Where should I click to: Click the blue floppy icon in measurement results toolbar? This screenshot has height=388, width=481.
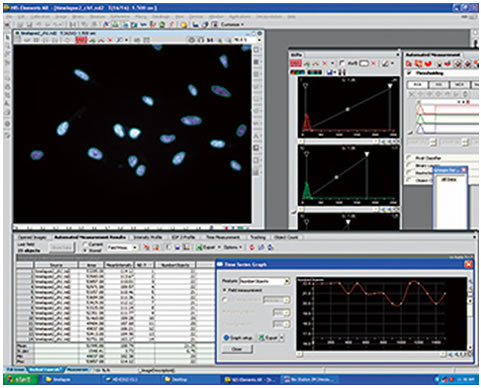point(177,247)
